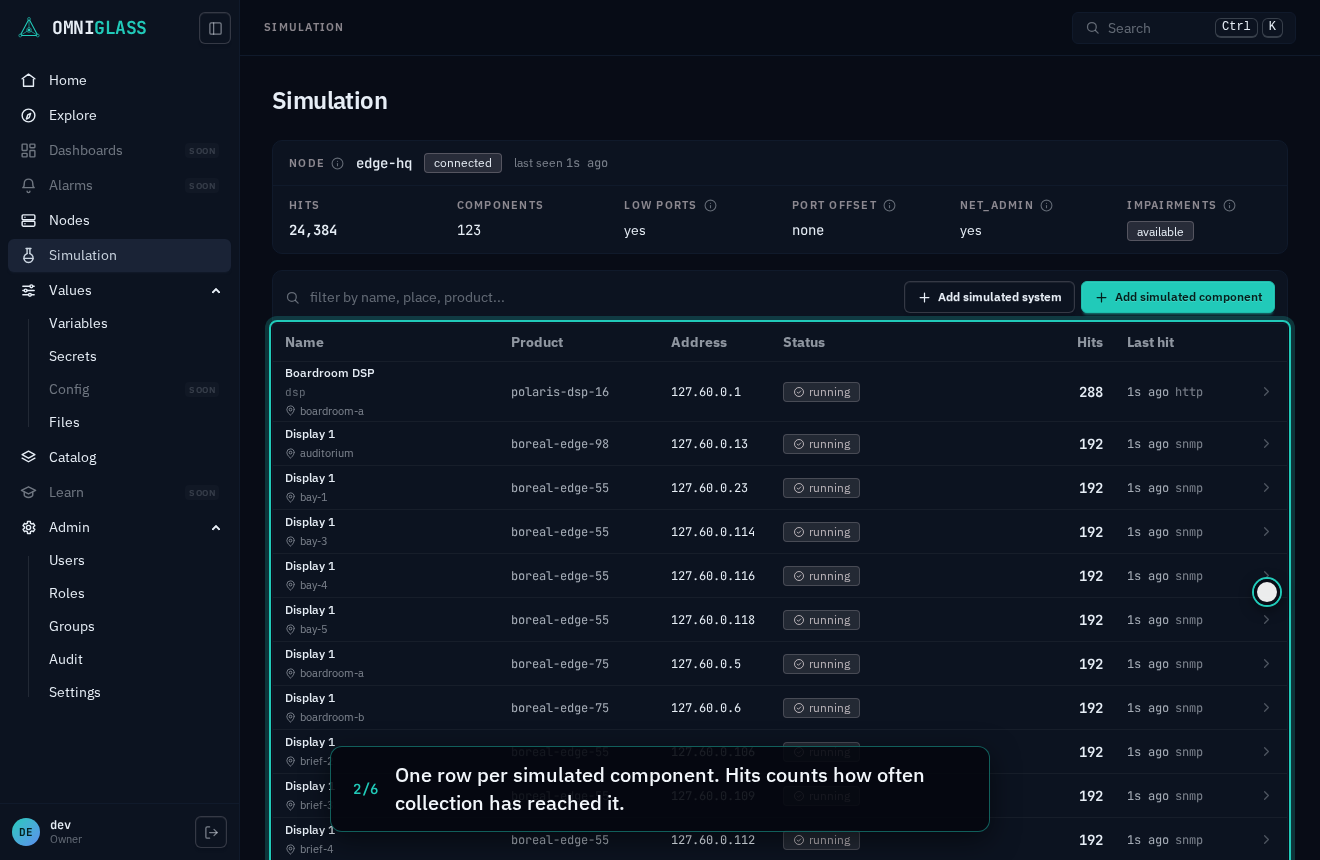
Task: Open Display 1 bay-3 row chevron
Action: (1266, 532)
